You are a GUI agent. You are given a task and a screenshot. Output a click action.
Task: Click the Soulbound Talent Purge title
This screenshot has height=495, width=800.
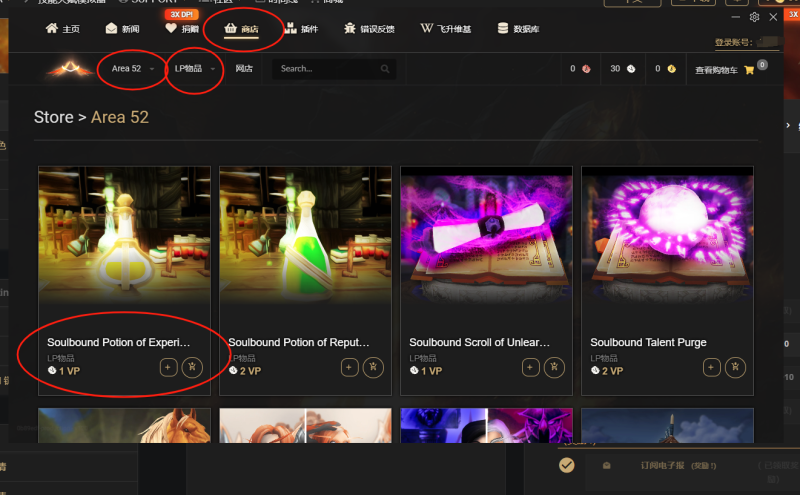pos(648,342)
